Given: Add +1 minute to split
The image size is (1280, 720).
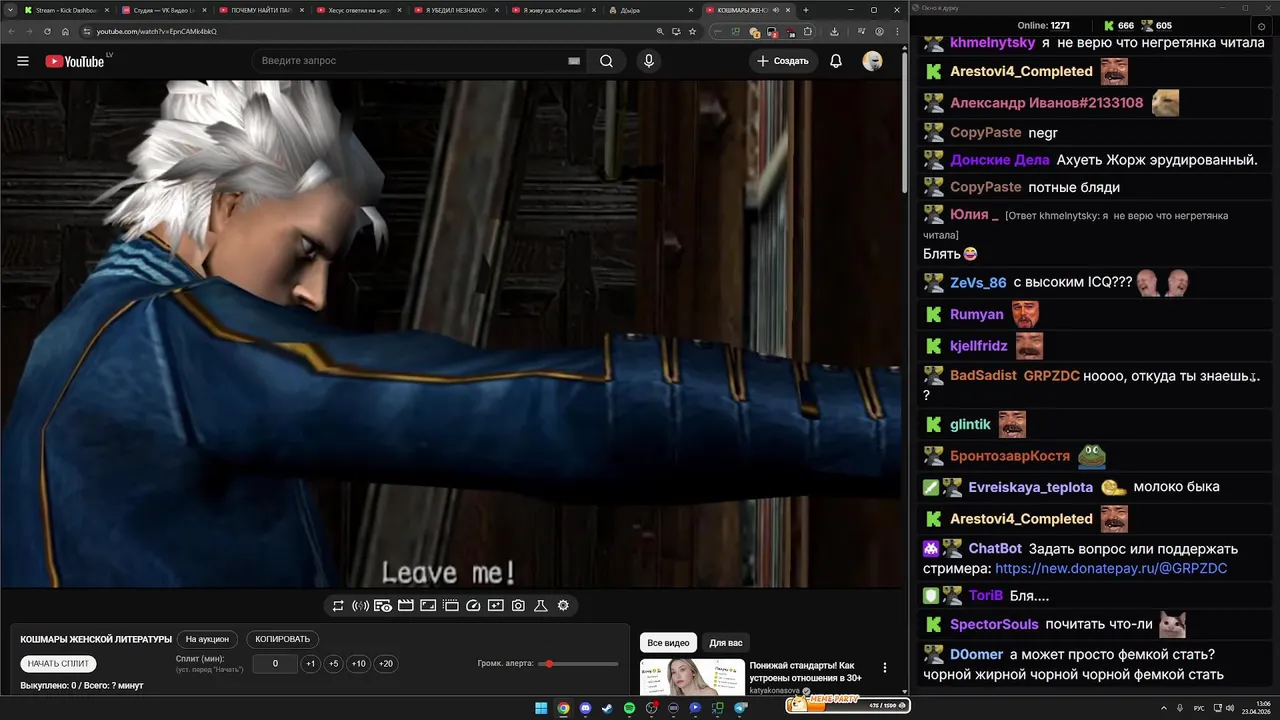Looking at the screenshot, I should point(311,664).
